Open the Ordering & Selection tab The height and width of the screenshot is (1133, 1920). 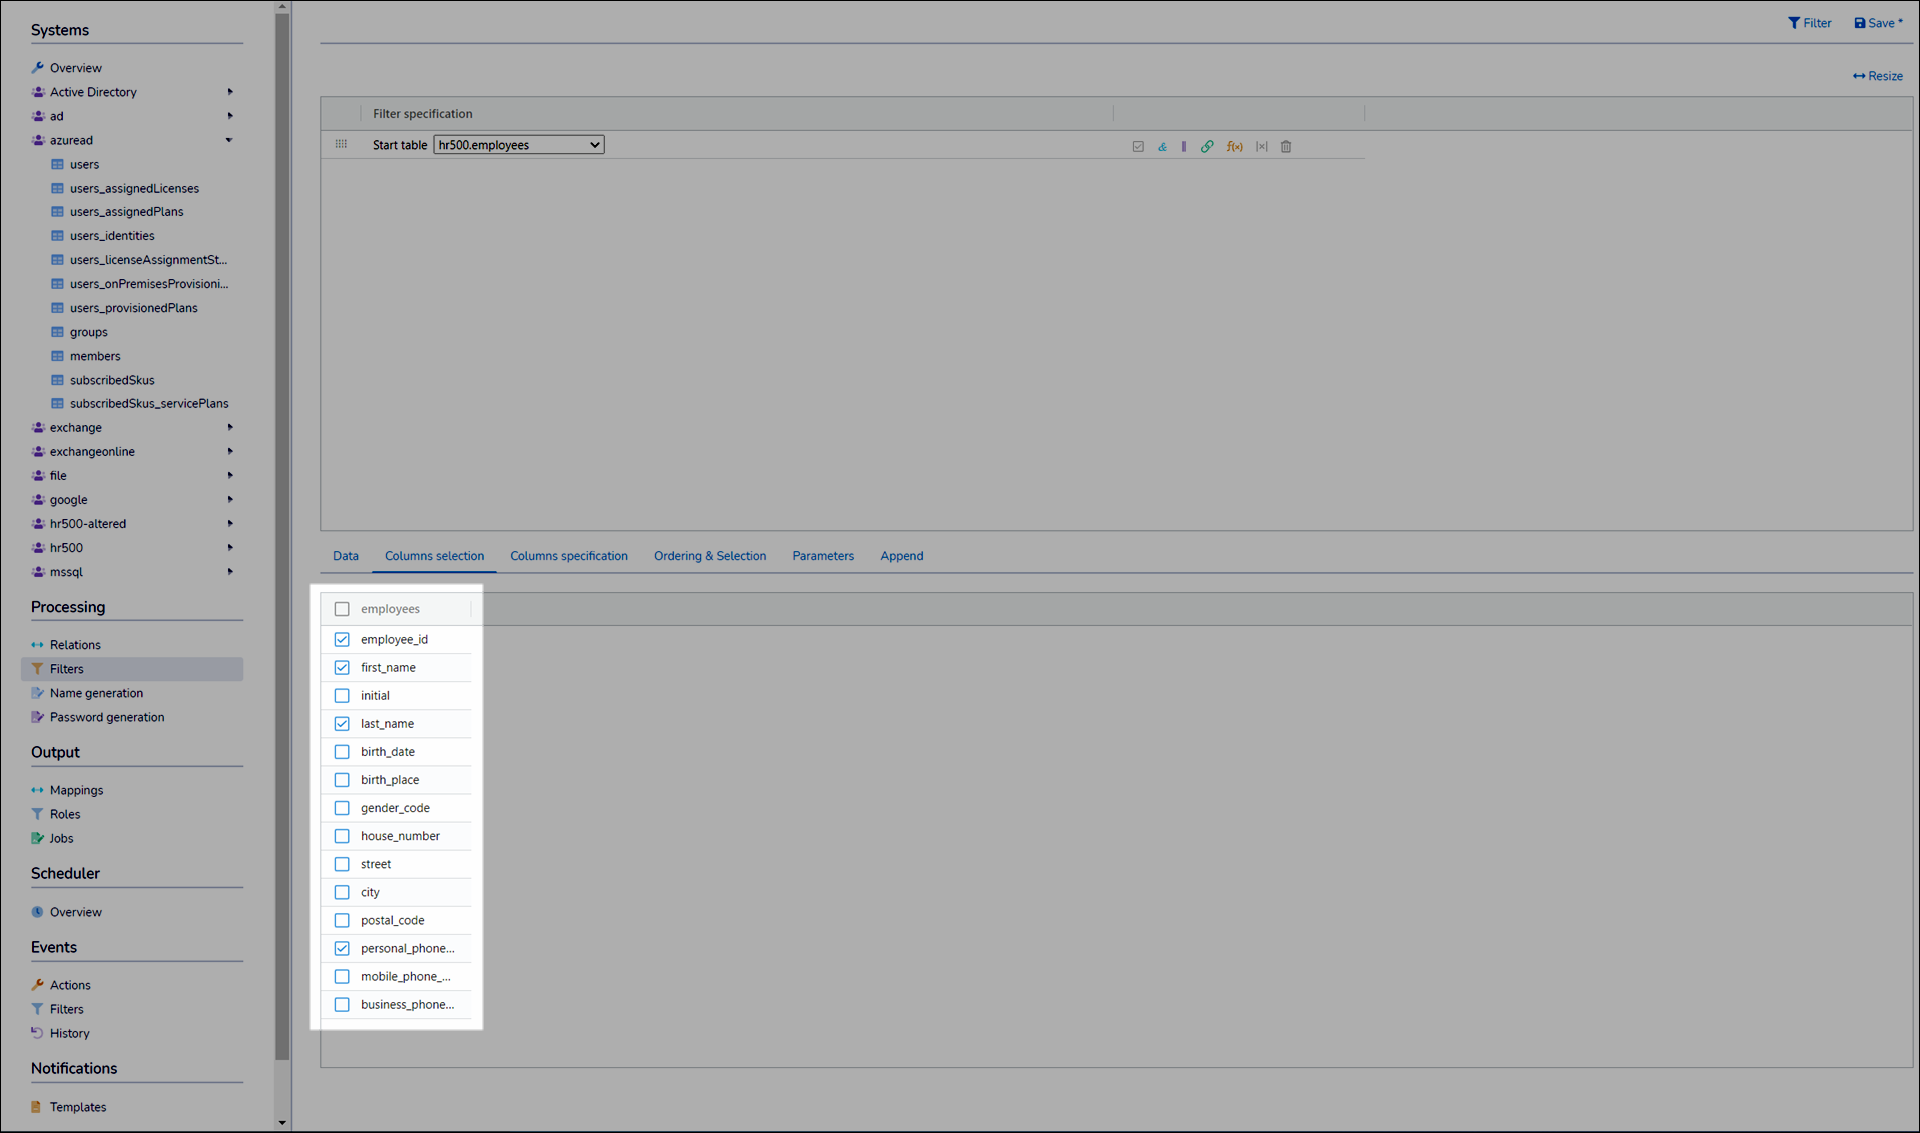pos(709,556)
